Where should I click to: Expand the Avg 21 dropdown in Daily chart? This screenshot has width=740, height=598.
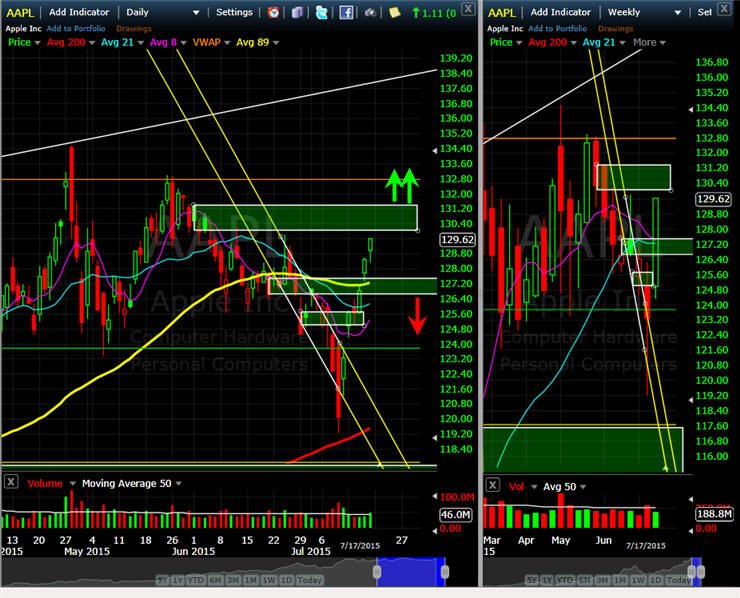coord(140,43)
